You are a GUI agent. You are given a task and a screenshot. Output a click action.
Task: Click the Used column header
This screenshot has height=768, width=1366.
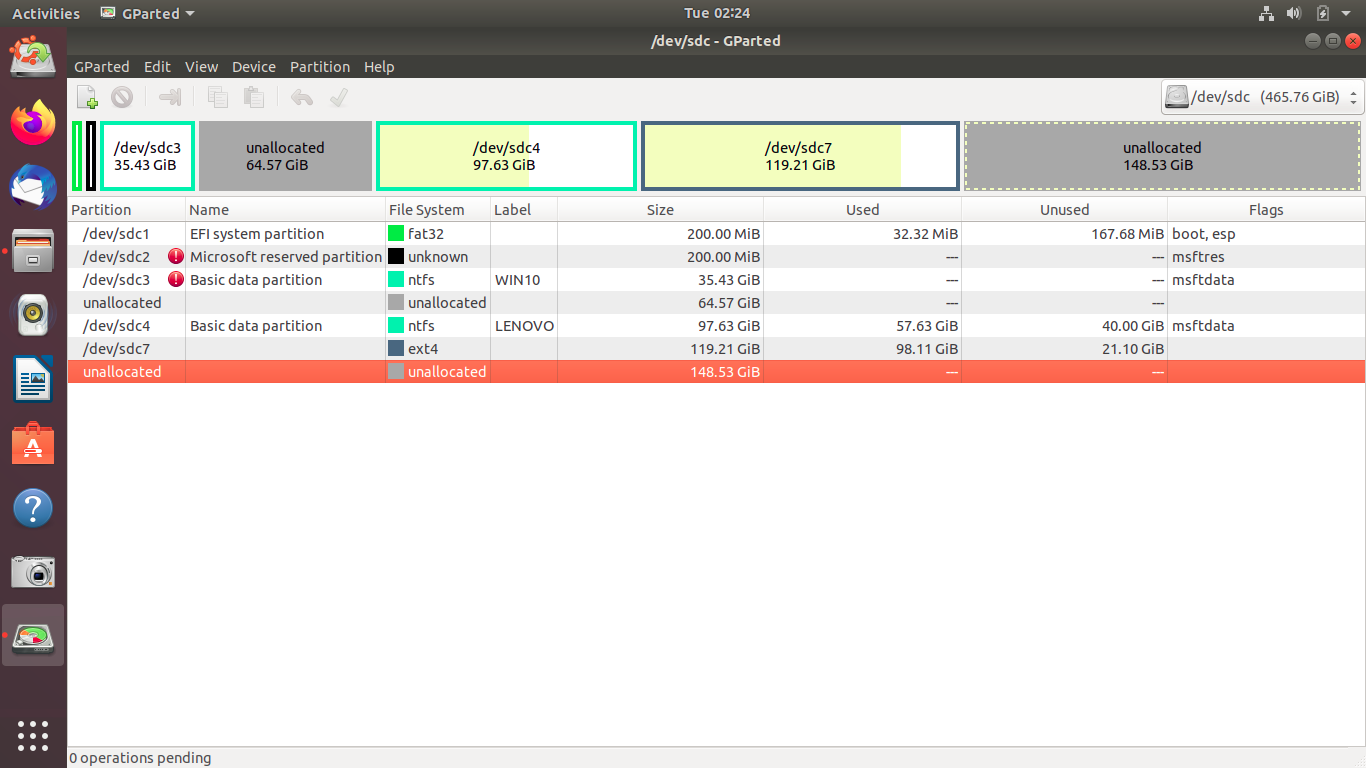(862, 210)
